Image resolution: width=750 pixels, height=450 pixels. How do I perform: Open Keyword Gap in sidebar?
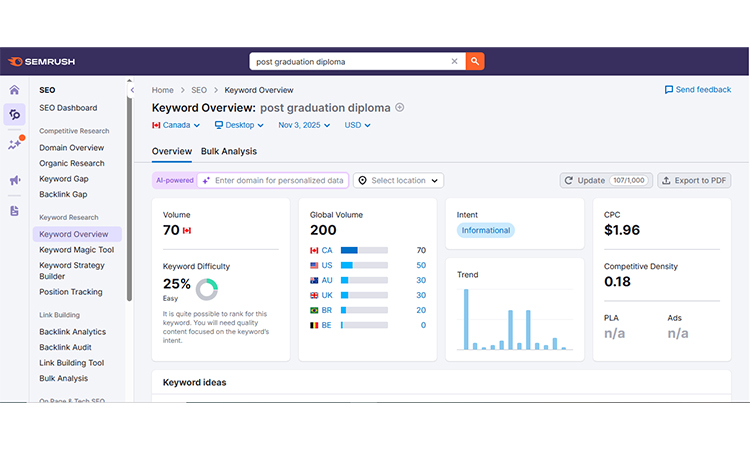(x=64, y=179)
